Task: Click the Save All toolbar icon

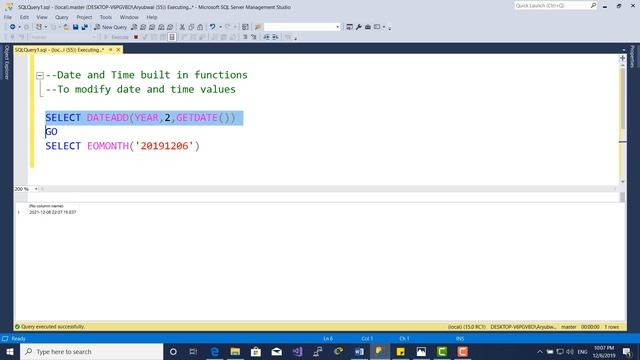Action: pos(84,27)
